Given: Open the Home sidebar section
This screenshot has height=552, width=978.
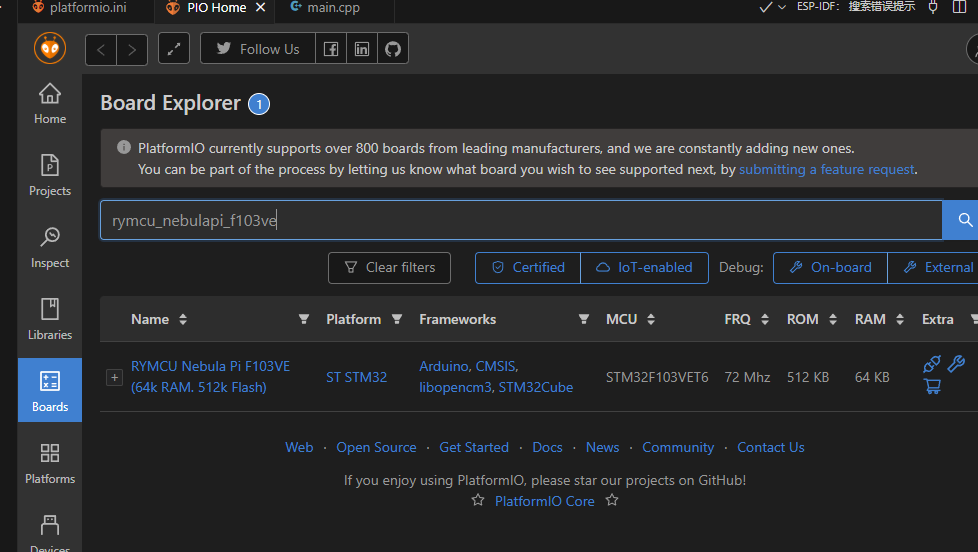Looking at the screenshot, I should (49, 104).
